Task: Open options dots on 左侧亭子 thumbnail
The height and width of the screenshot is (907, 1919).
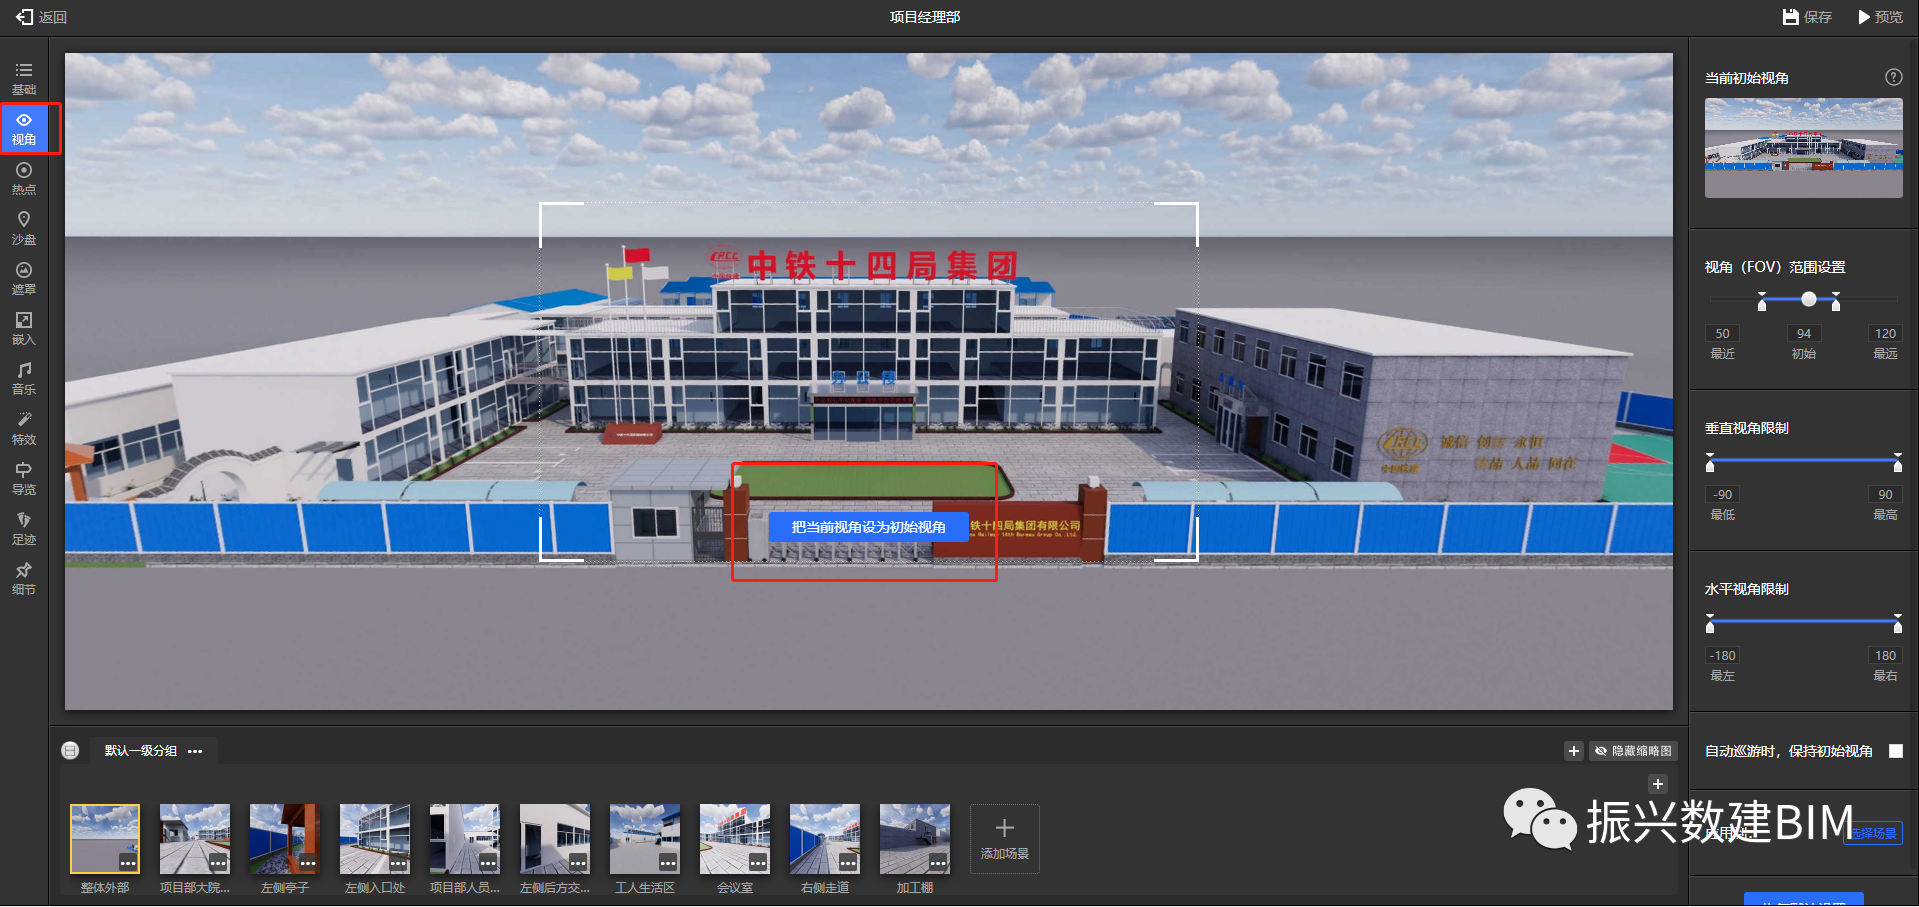Action: (308, 863)
